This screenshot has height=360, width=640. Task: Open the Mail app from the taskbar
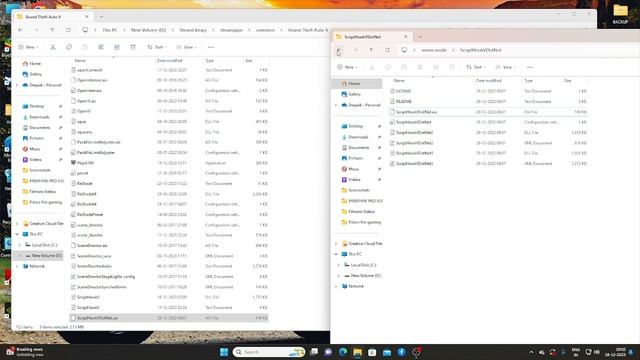coord(387,352)
